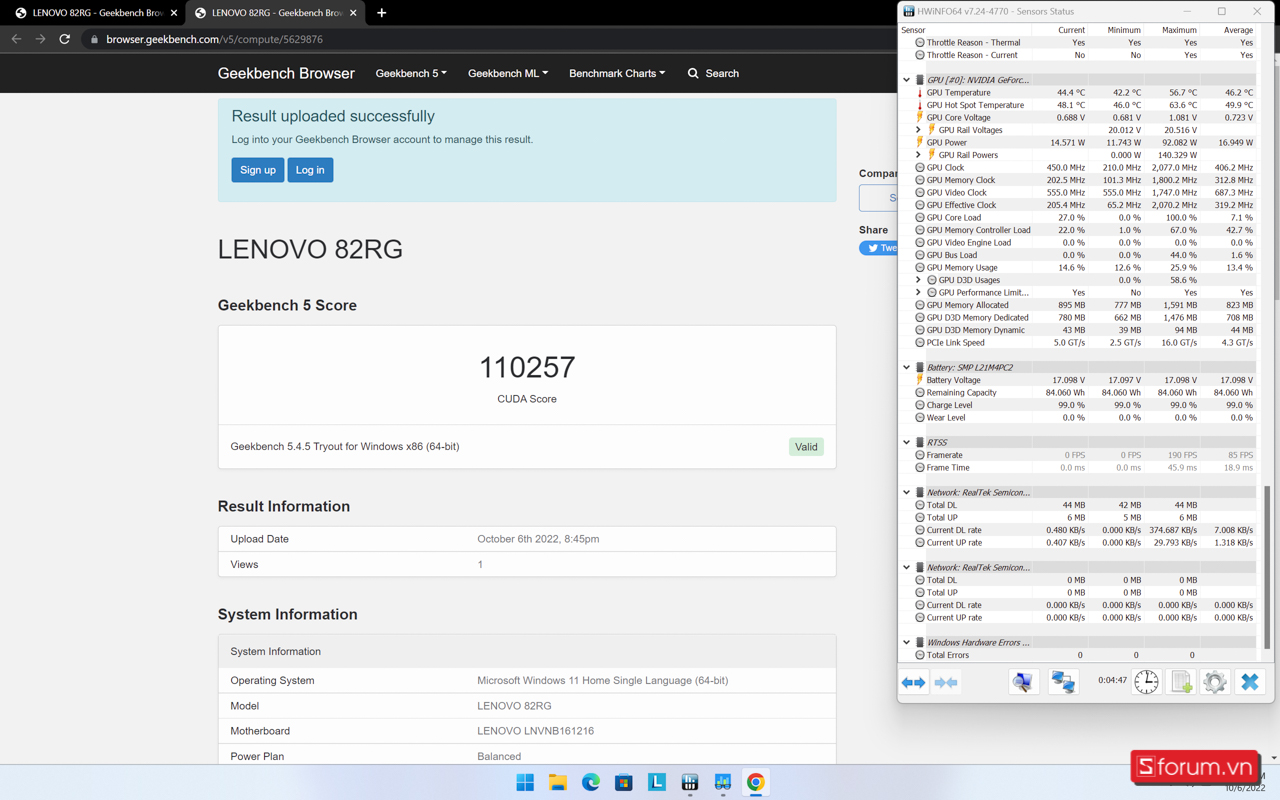Open Lenovo Vantage L icon on taskbar
This screenshot has height=800, width=1280.
coord(657,782)
